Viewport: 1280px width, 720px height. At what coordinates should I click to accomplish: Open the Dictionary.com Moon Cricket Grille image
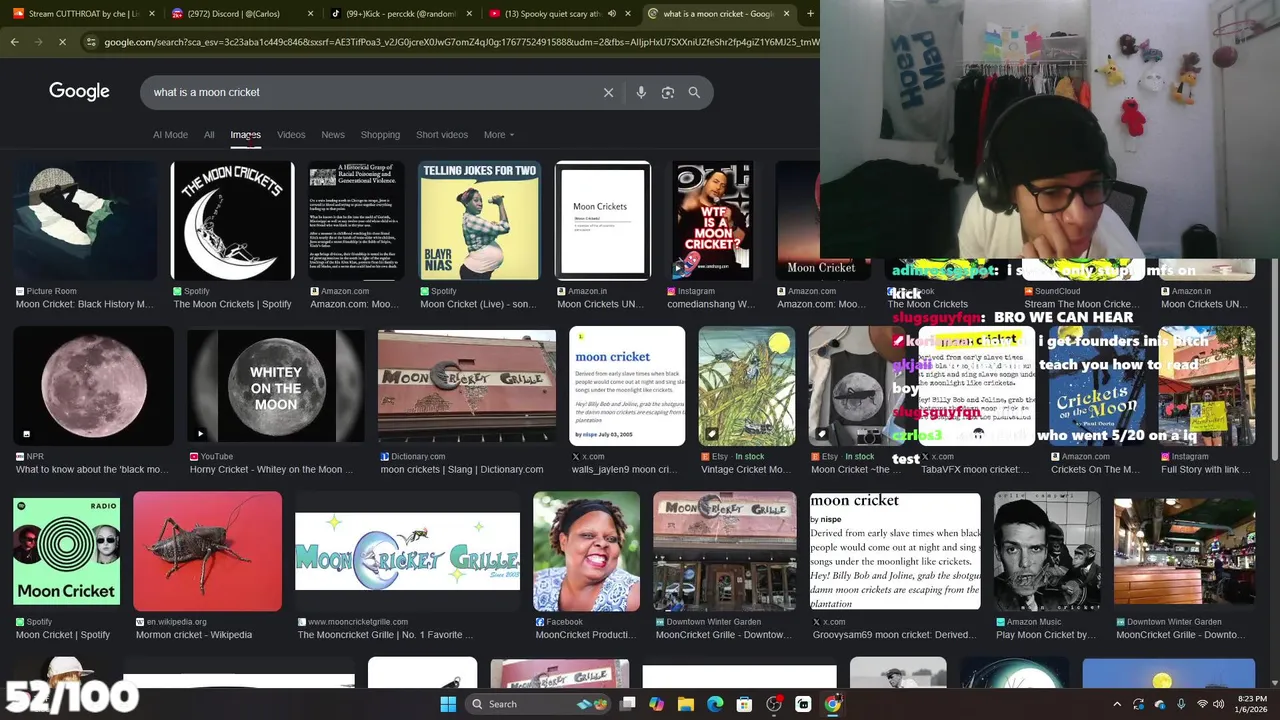point(467,386)
